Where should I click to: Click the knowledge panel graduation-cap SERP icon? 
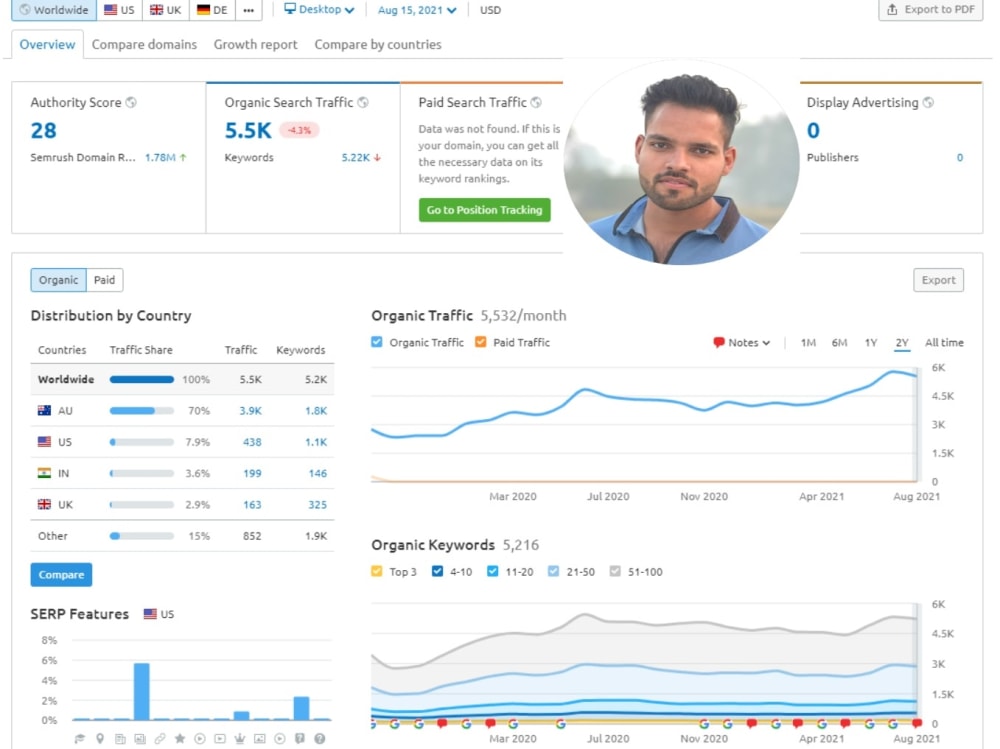point(80,739)
